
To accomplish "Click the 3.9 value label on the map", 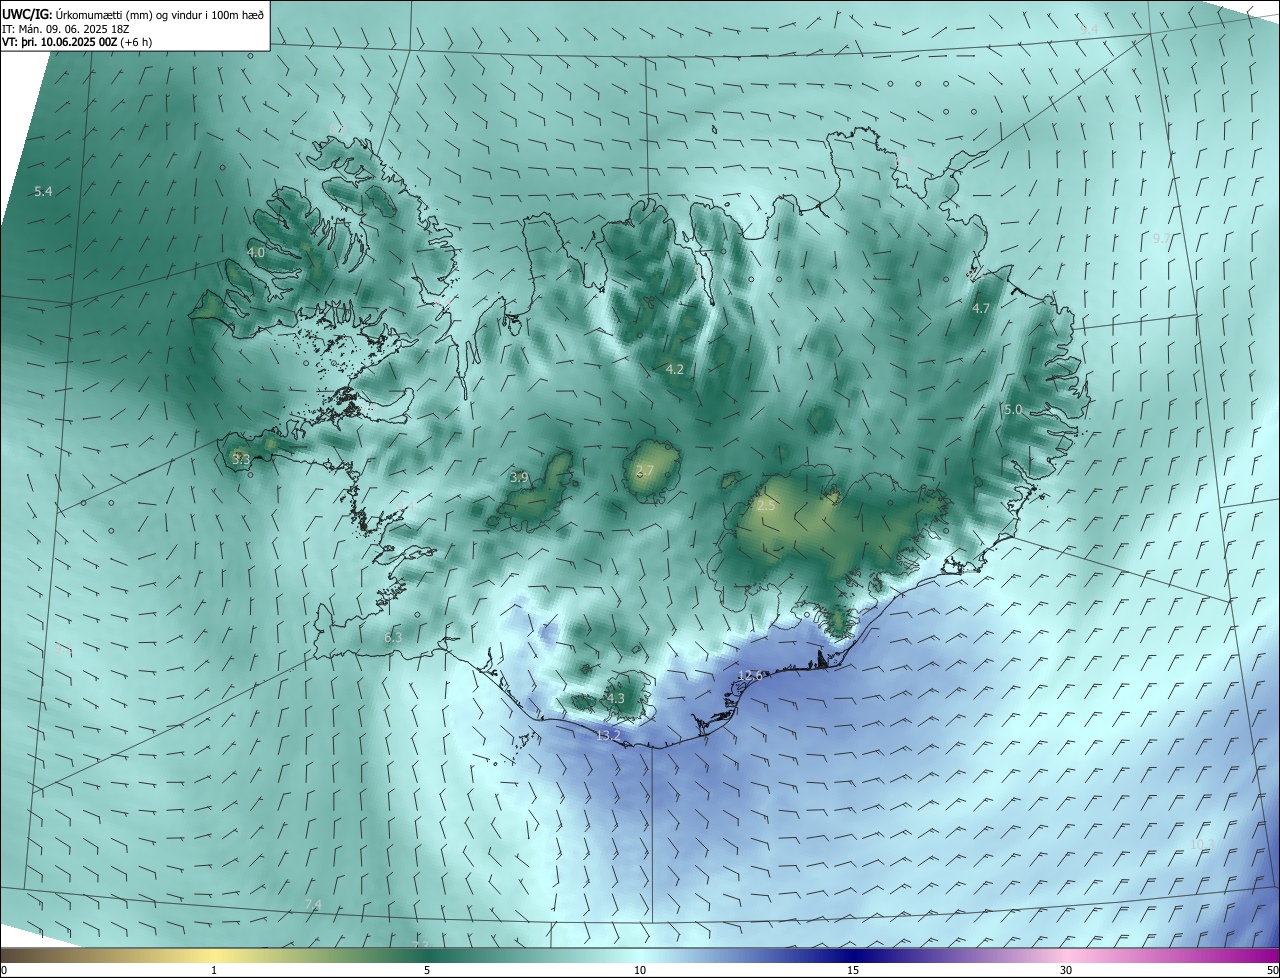I will click(519, 478).
